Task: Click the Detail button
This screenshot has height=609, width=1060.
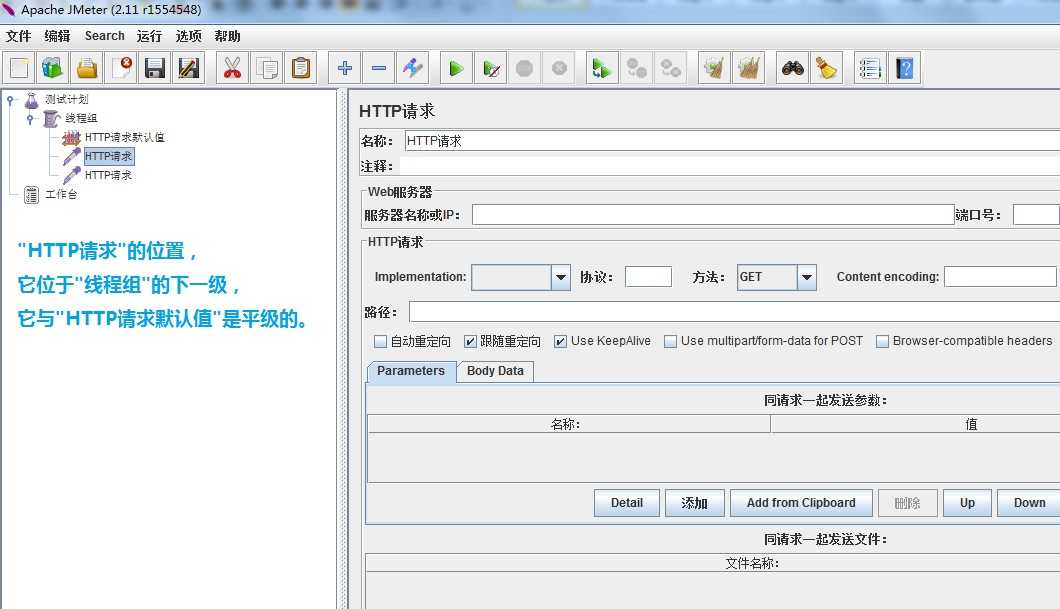Action: [627, 503]
